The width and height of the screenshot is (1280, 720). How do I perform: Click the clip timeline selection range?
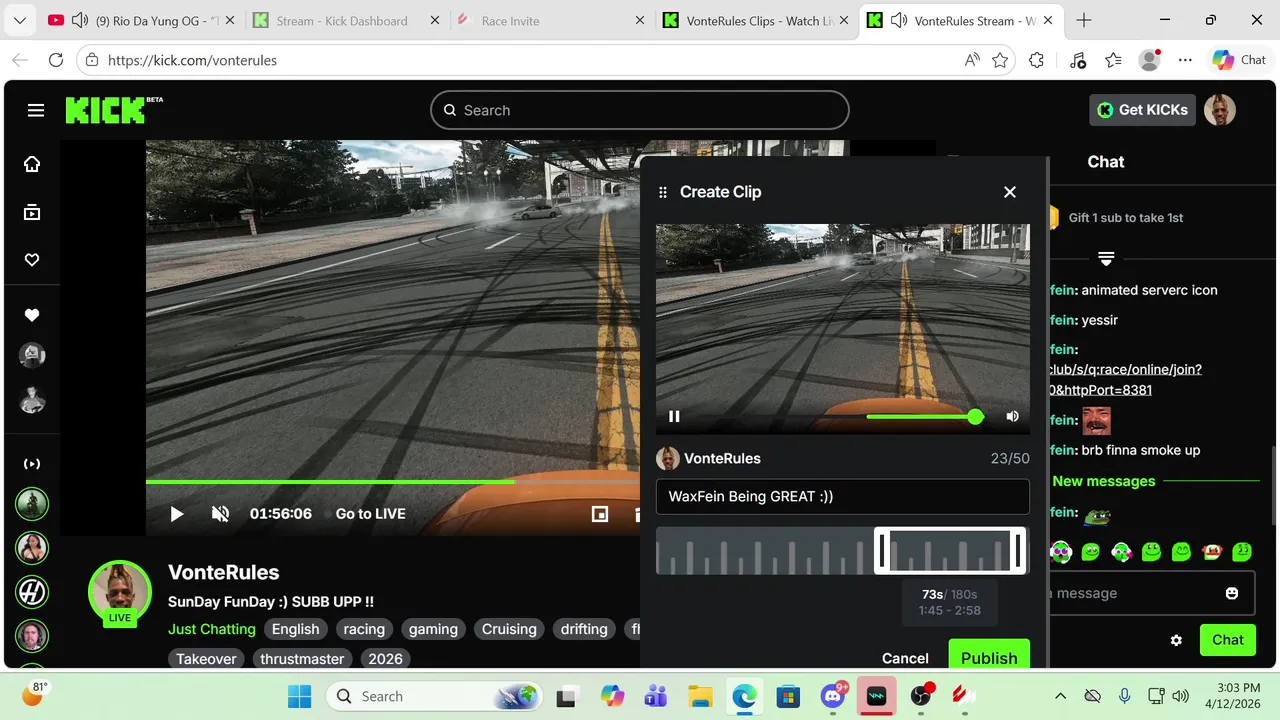point(951,551)
